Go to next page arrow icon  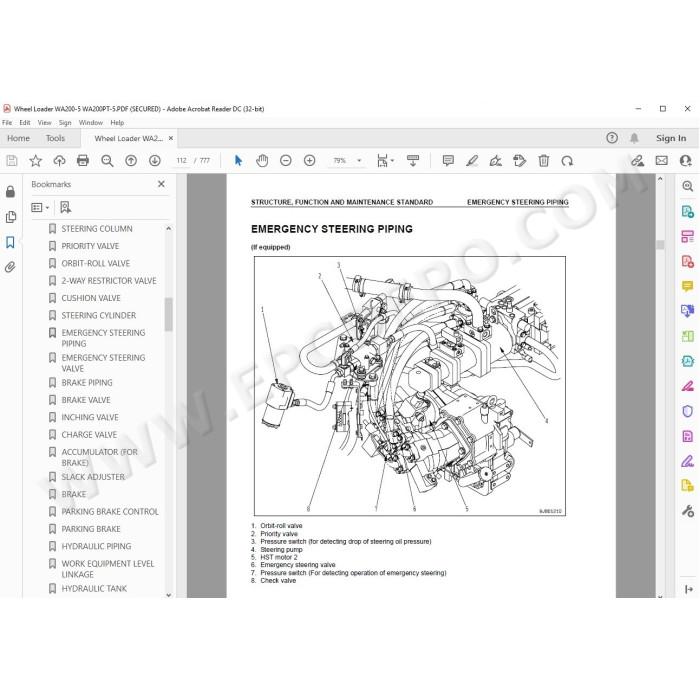coord(155,161)
